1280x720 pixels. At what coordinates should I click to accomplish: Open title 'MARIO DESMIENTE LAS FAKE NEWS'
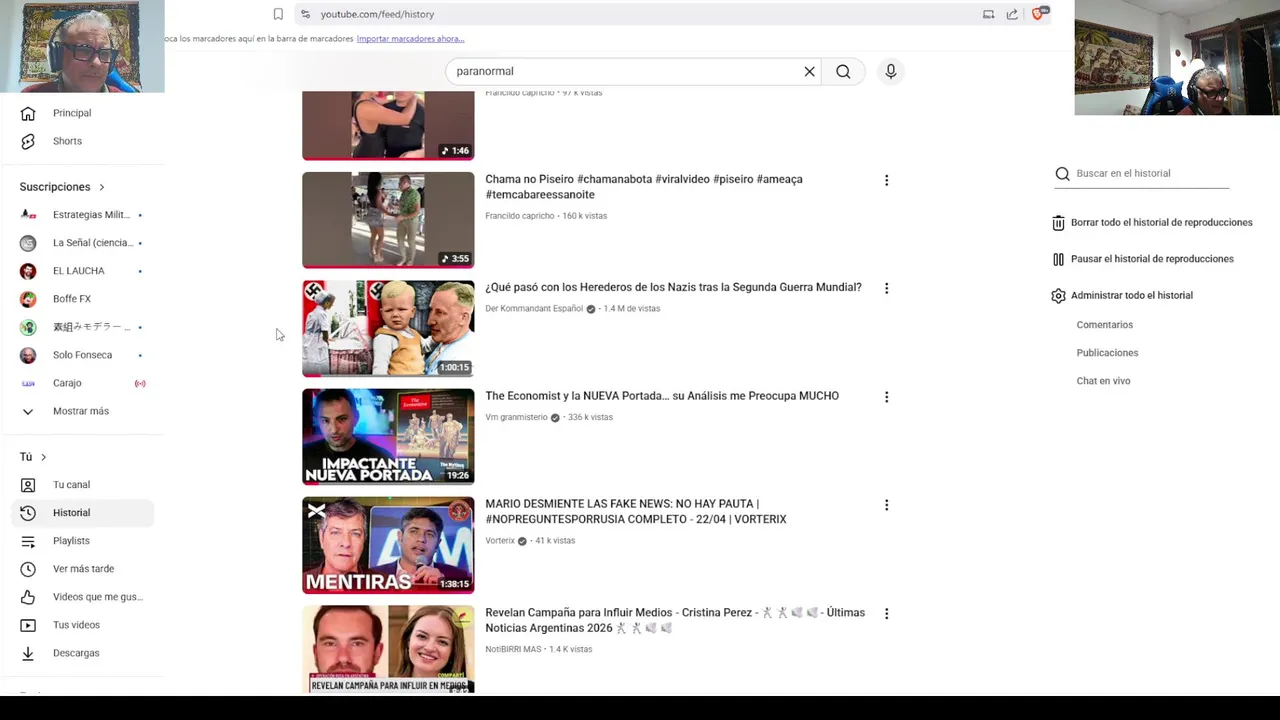pos(636,512)
